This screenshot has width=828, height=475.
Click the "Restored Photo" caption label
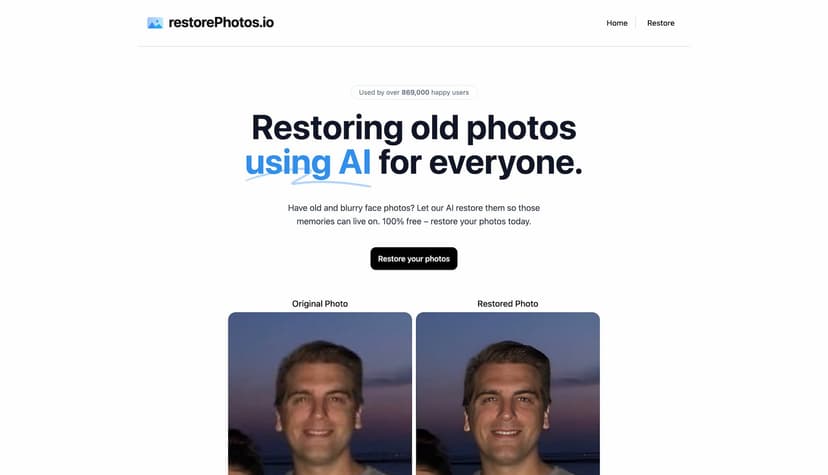(508, 303)
